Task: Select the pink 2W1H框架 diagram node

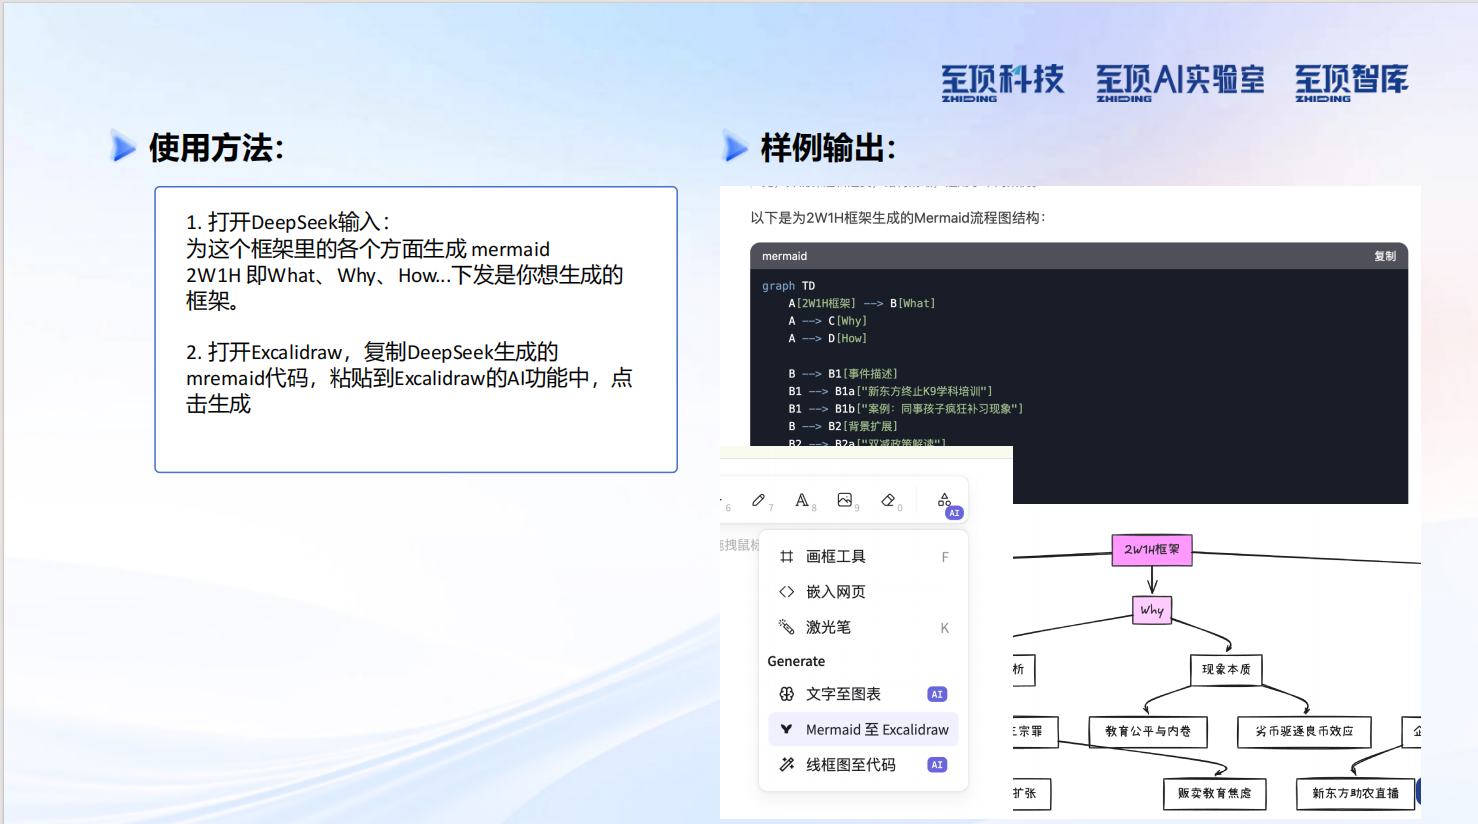Action: (1152, 550)
